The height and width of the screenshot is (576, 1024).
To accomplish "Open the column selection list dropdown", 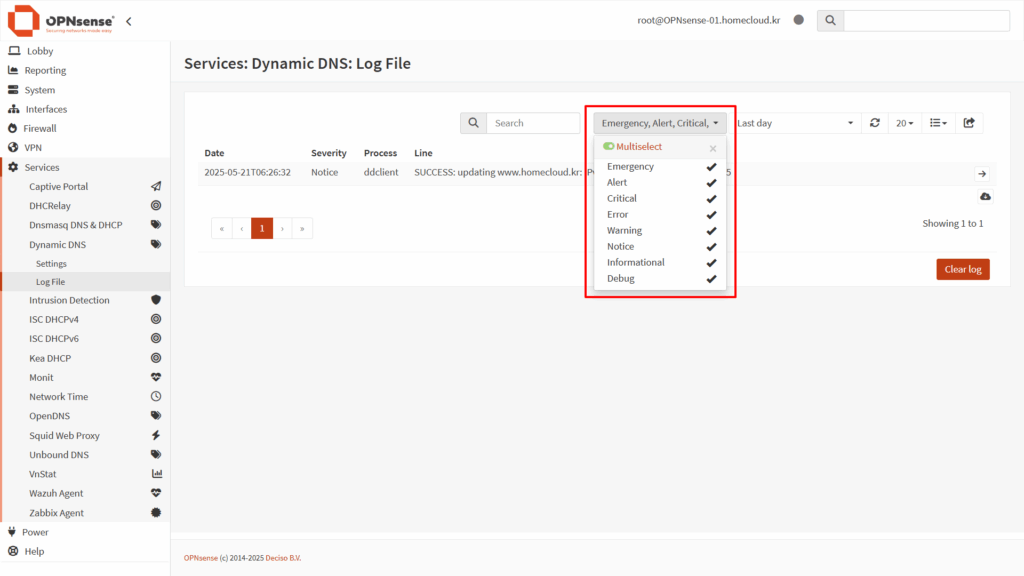I will (x=937, y=123).
